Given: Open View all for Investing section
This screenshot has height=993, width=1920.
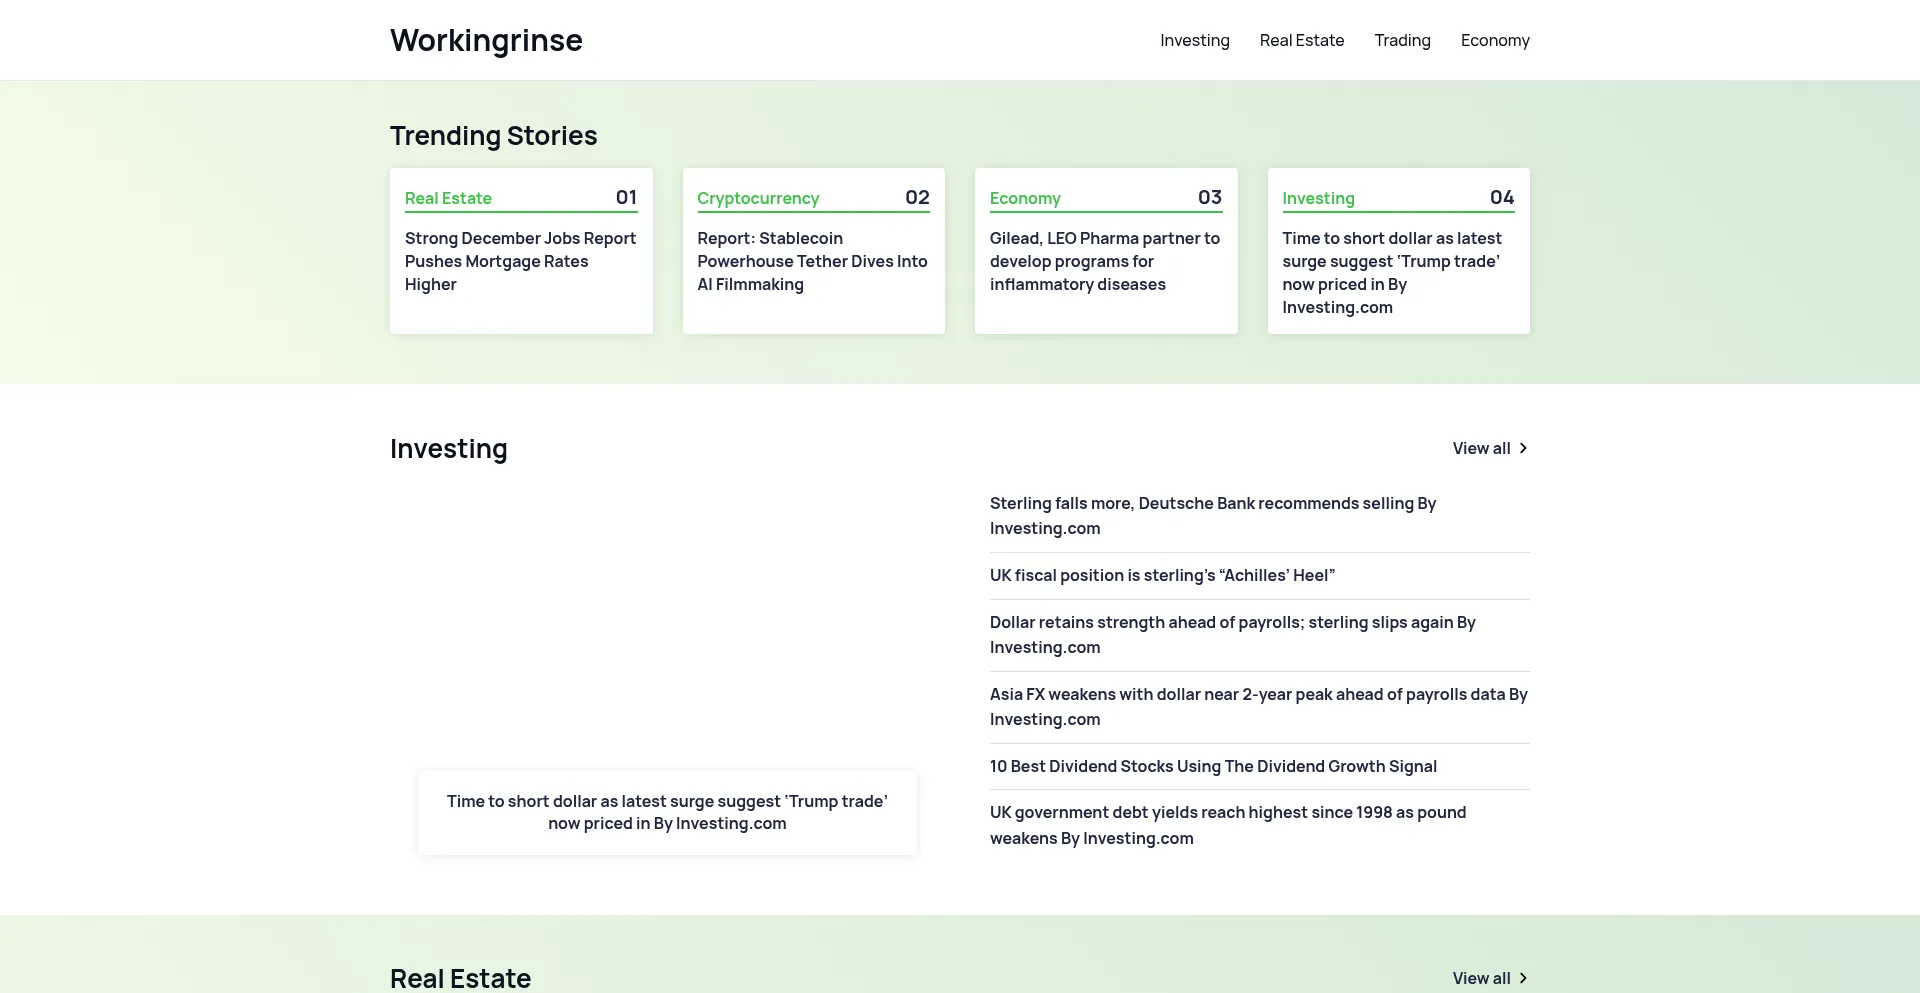Looking at the screenshot, I should (x=1481, y=448).
